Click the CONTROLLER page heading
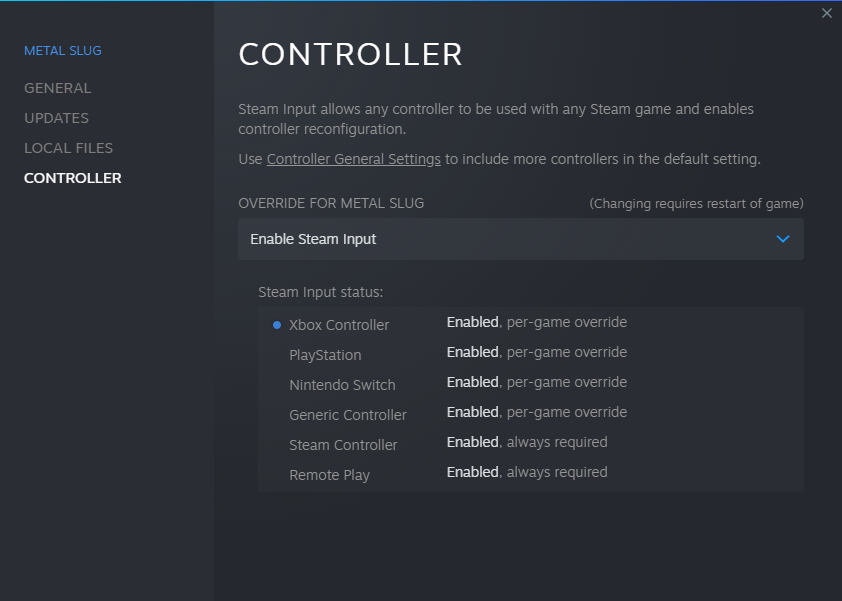This screenshot has width=842, height=601. tap(350, 54)
